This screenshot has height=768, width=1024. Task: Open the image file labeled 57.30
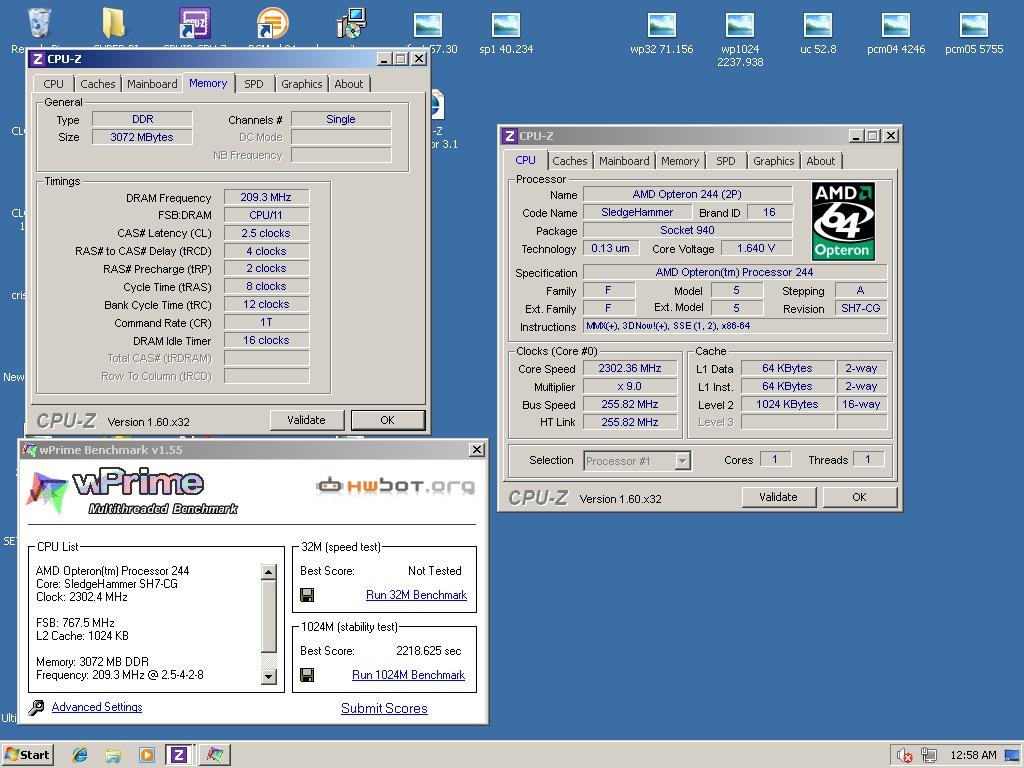[x=428, y=25]
